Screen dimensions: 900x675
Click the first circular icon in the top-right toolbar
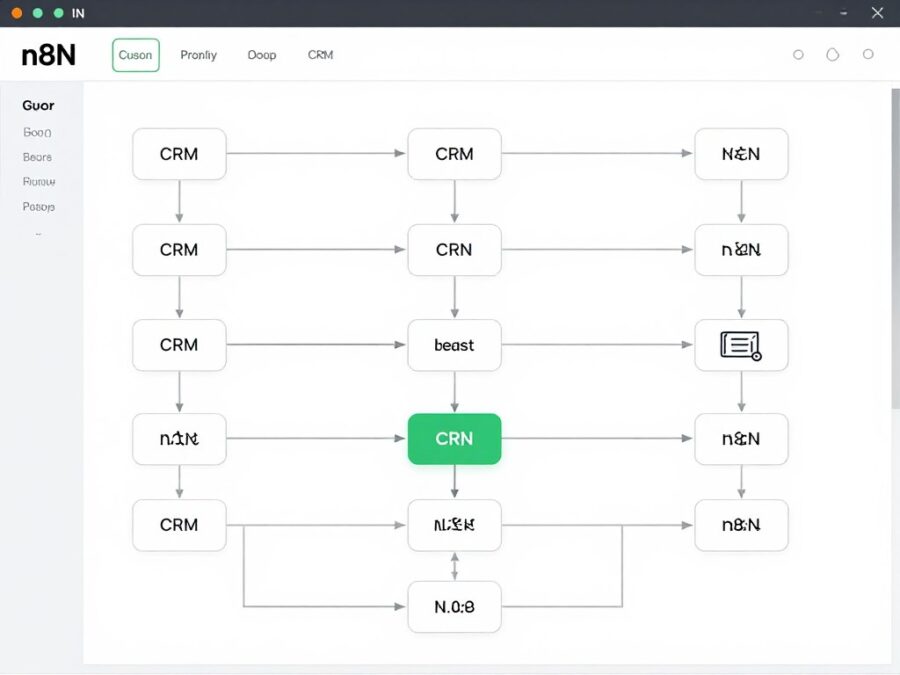797,55
